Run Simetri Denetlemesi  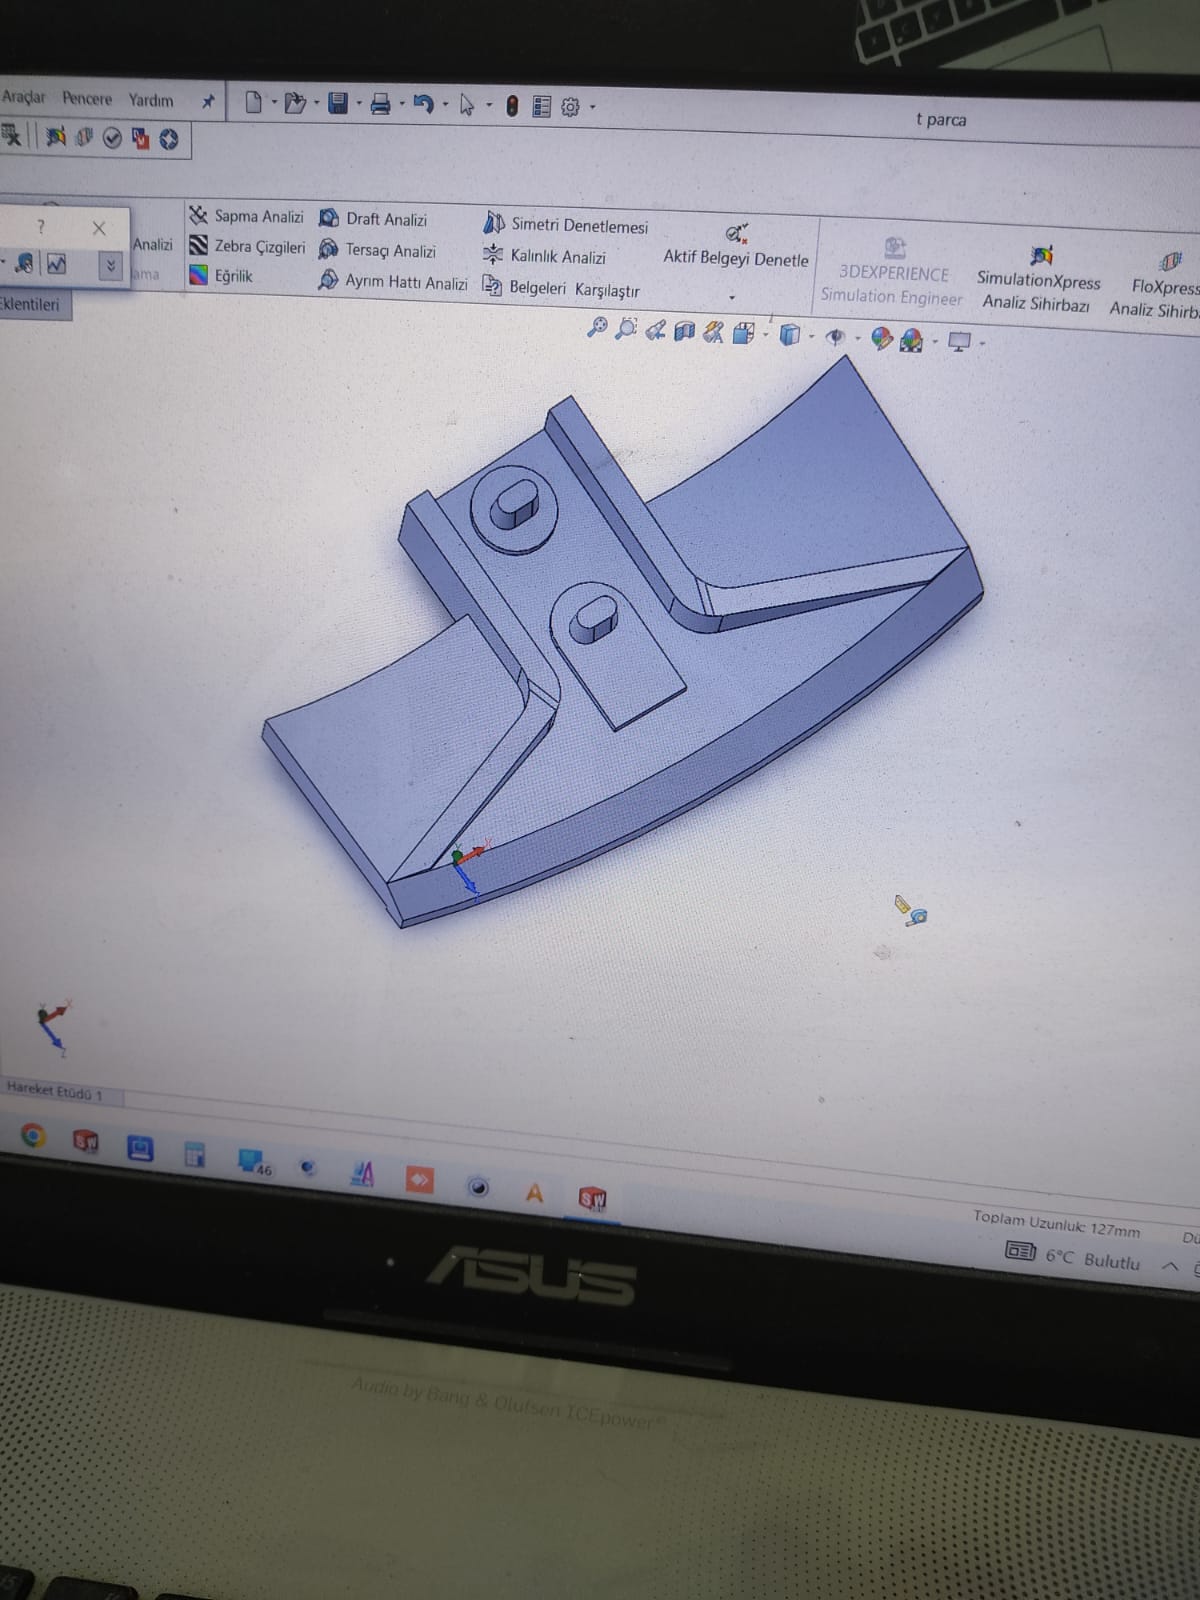566,224
